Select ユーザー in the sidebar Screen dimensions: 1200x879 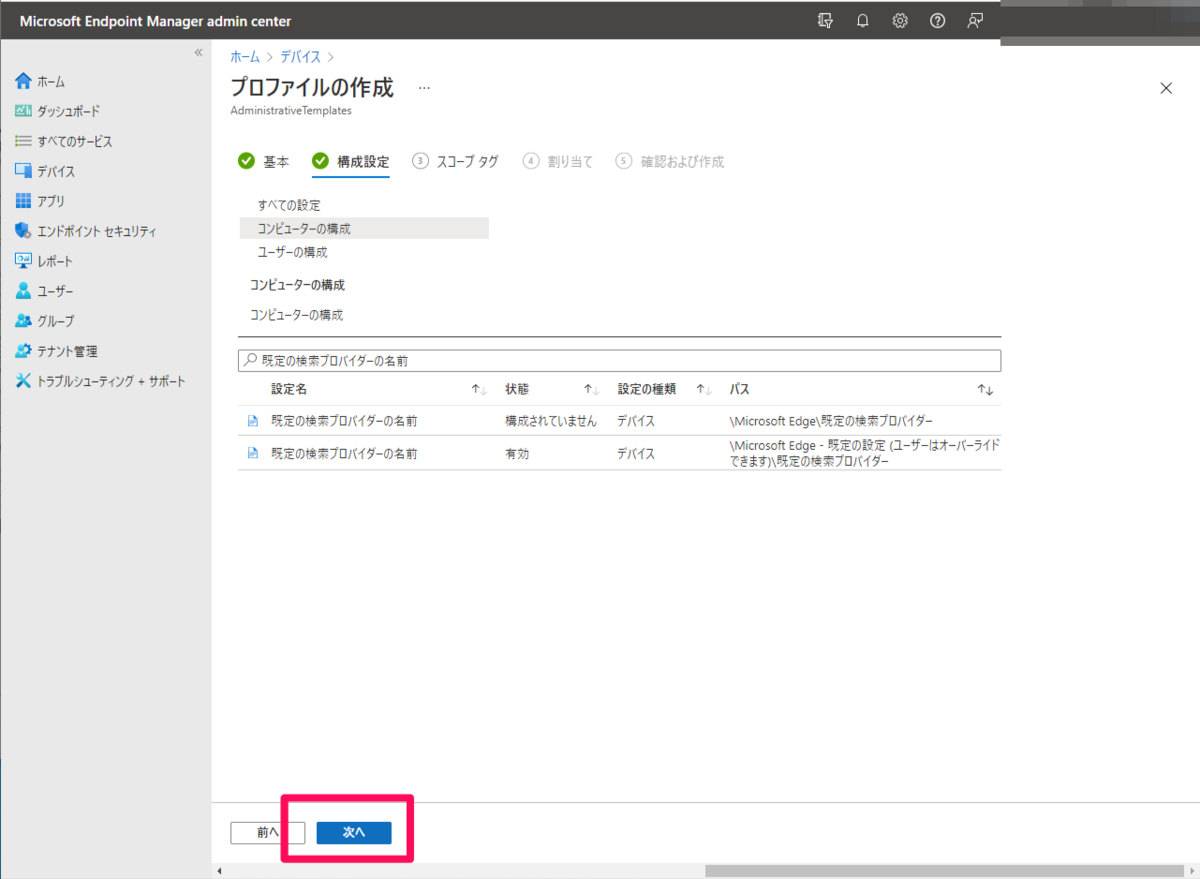coord(50,290)
